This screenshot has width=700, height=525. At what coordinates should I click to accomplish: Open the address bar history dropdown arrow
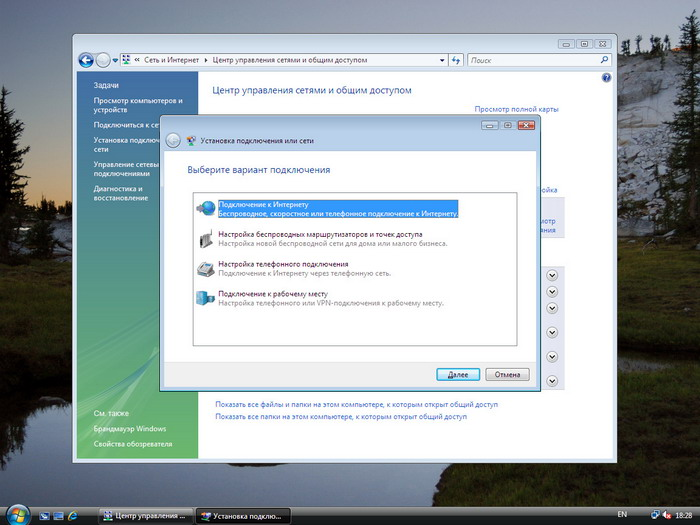click(442, 60)
